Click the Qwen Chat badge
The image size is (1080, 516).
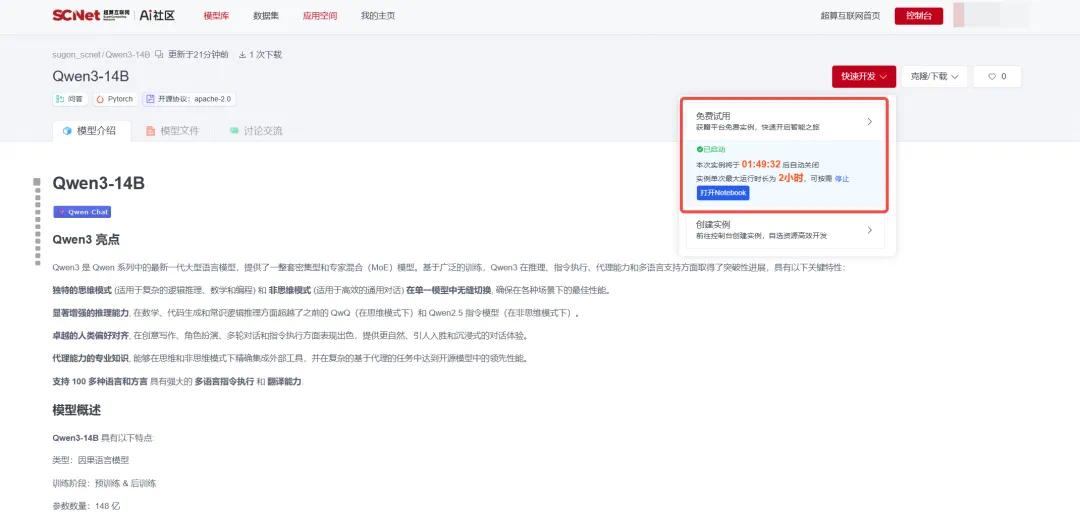(83, 212)
